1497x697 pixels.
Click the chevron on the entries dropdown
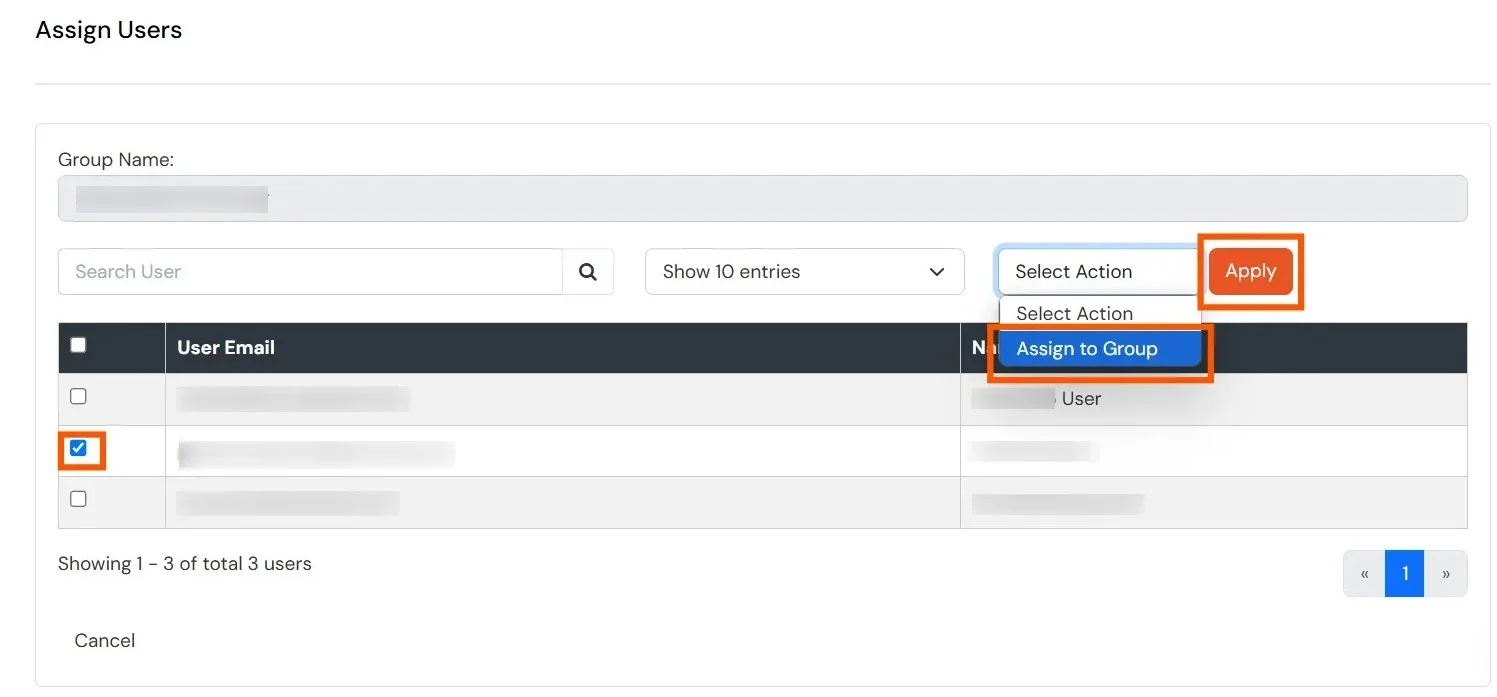tap(936, 271)
